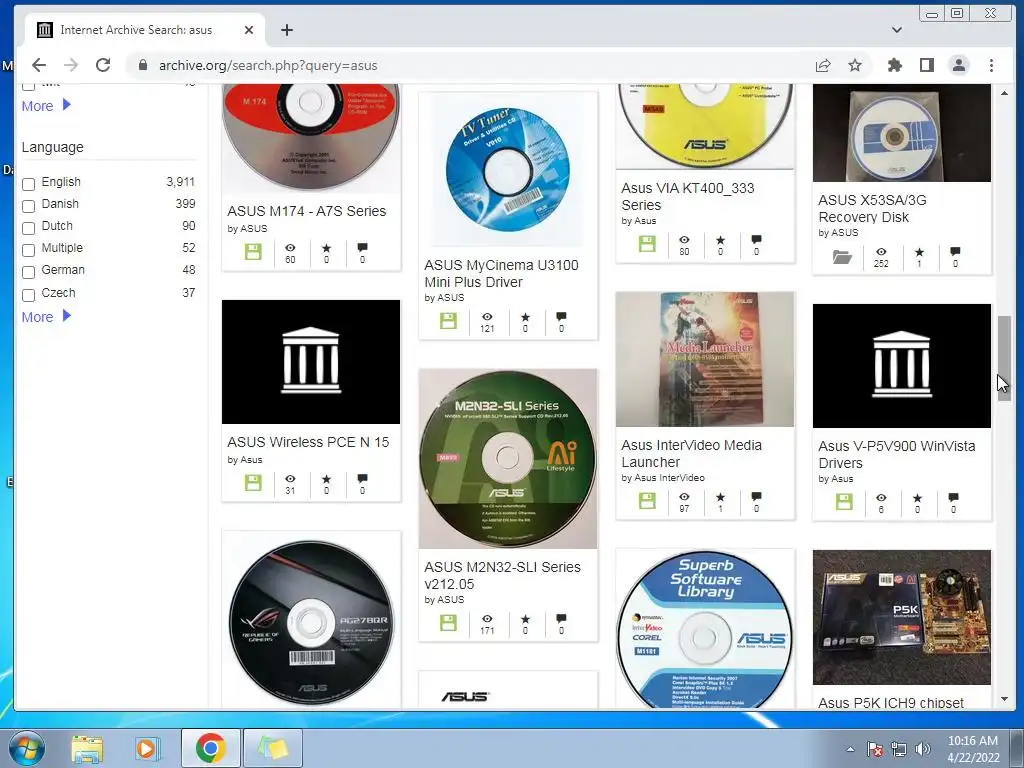
Task: Click the vertical scrollbar thumb
Action: (1004, 358)
